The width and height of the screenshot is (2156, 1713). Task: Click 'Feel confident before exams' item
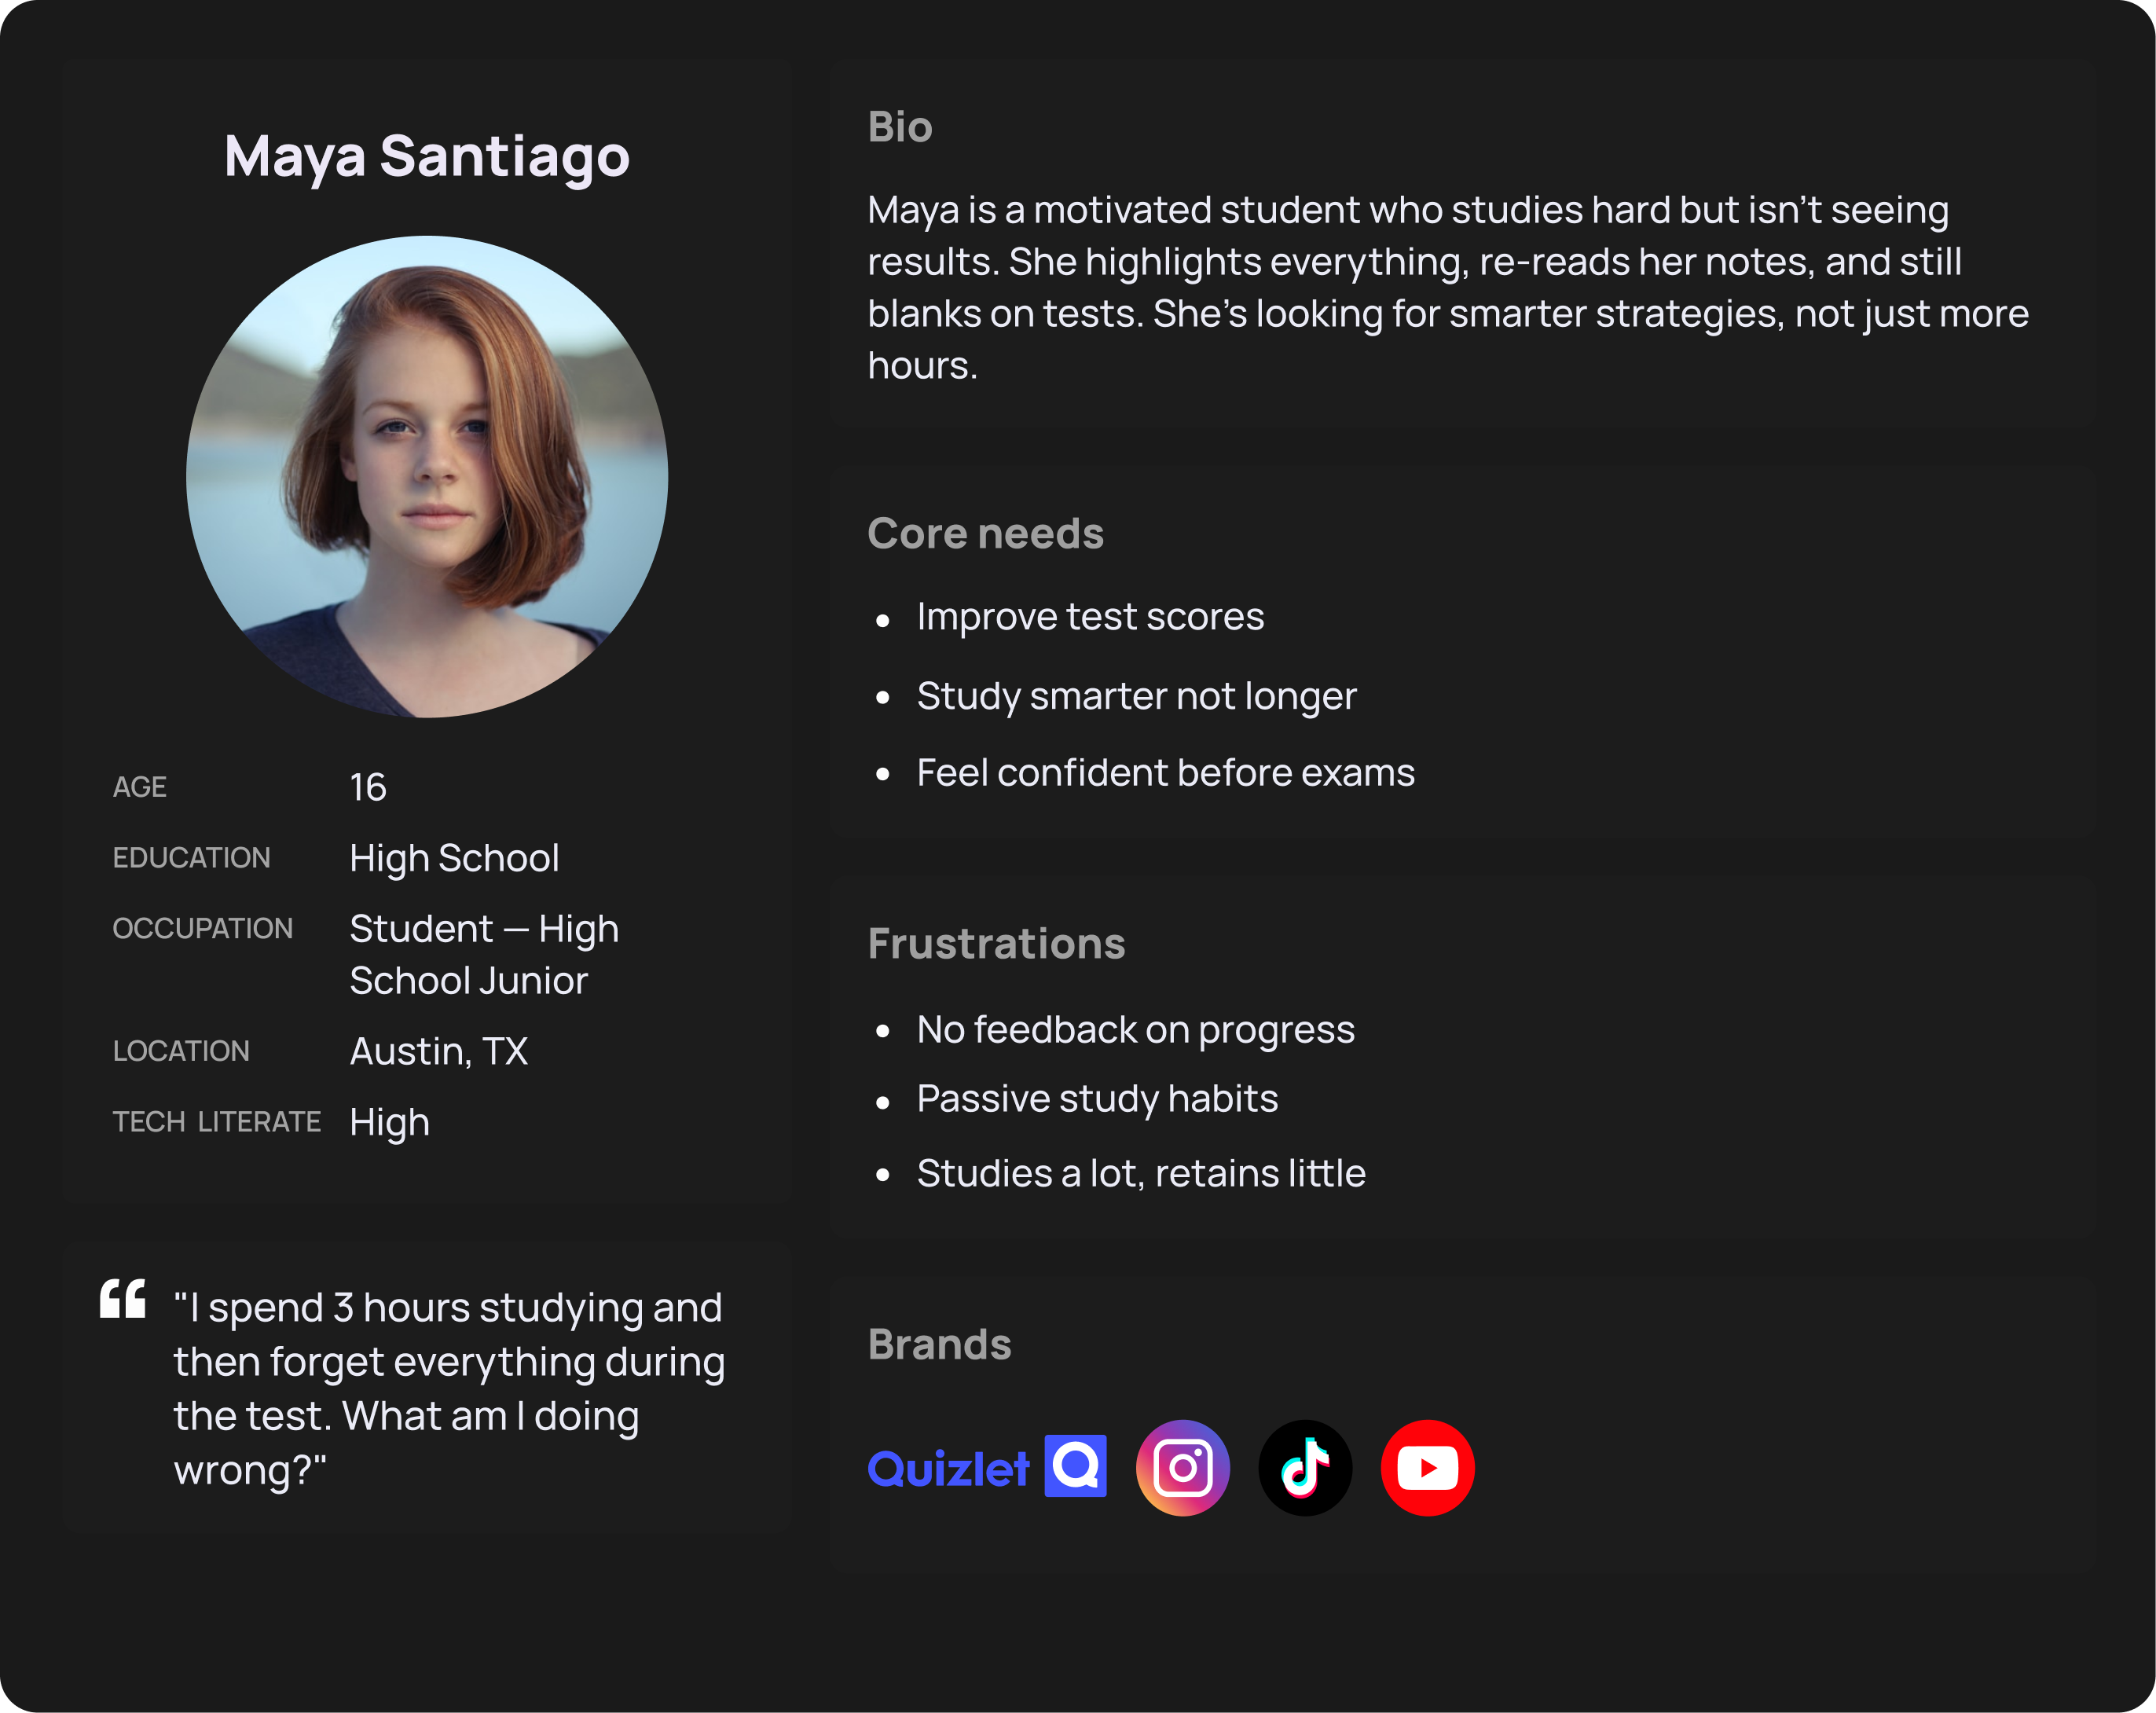1165,773
